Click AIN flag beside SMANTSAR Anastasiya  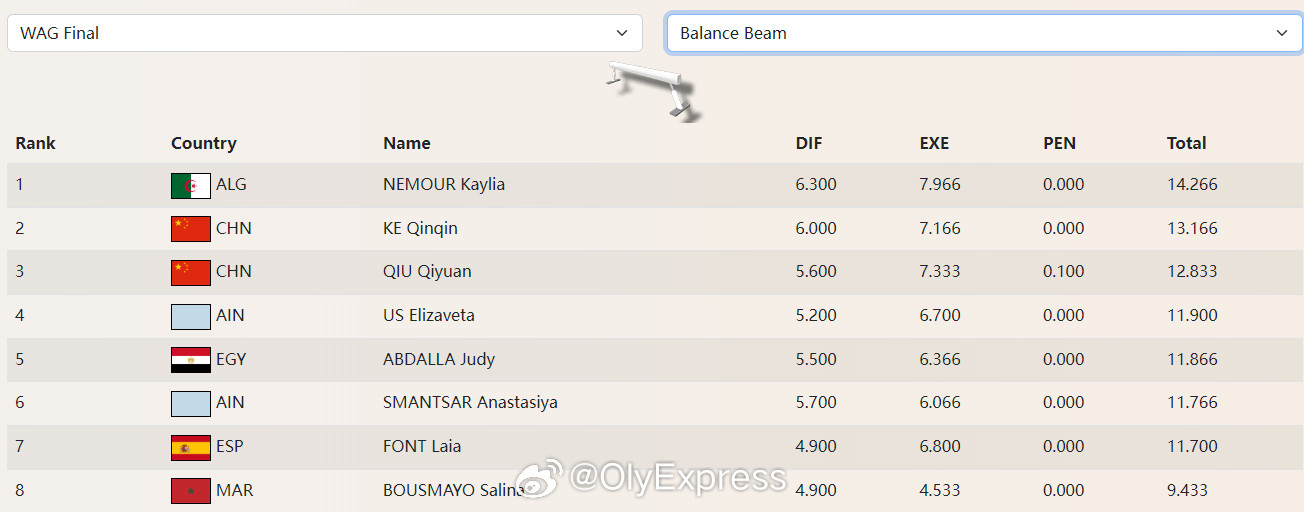(x=190, y=403)
